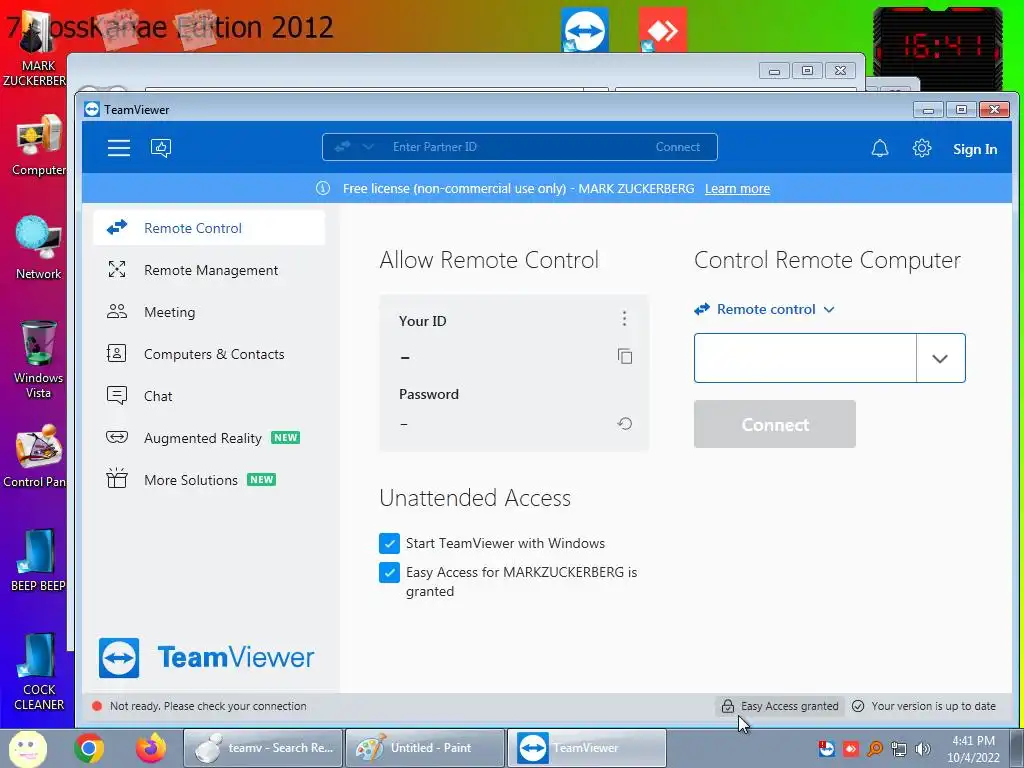1024x768 pixels.
Task: Click the info icon in license banner
Action: (x=323, y=188)
